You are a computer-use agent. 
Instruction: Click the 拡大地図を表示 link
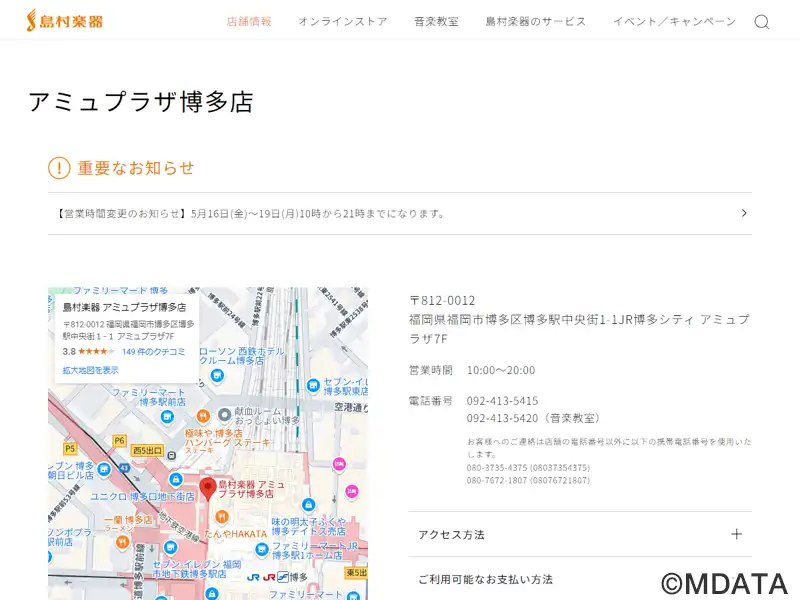(90, 370)
